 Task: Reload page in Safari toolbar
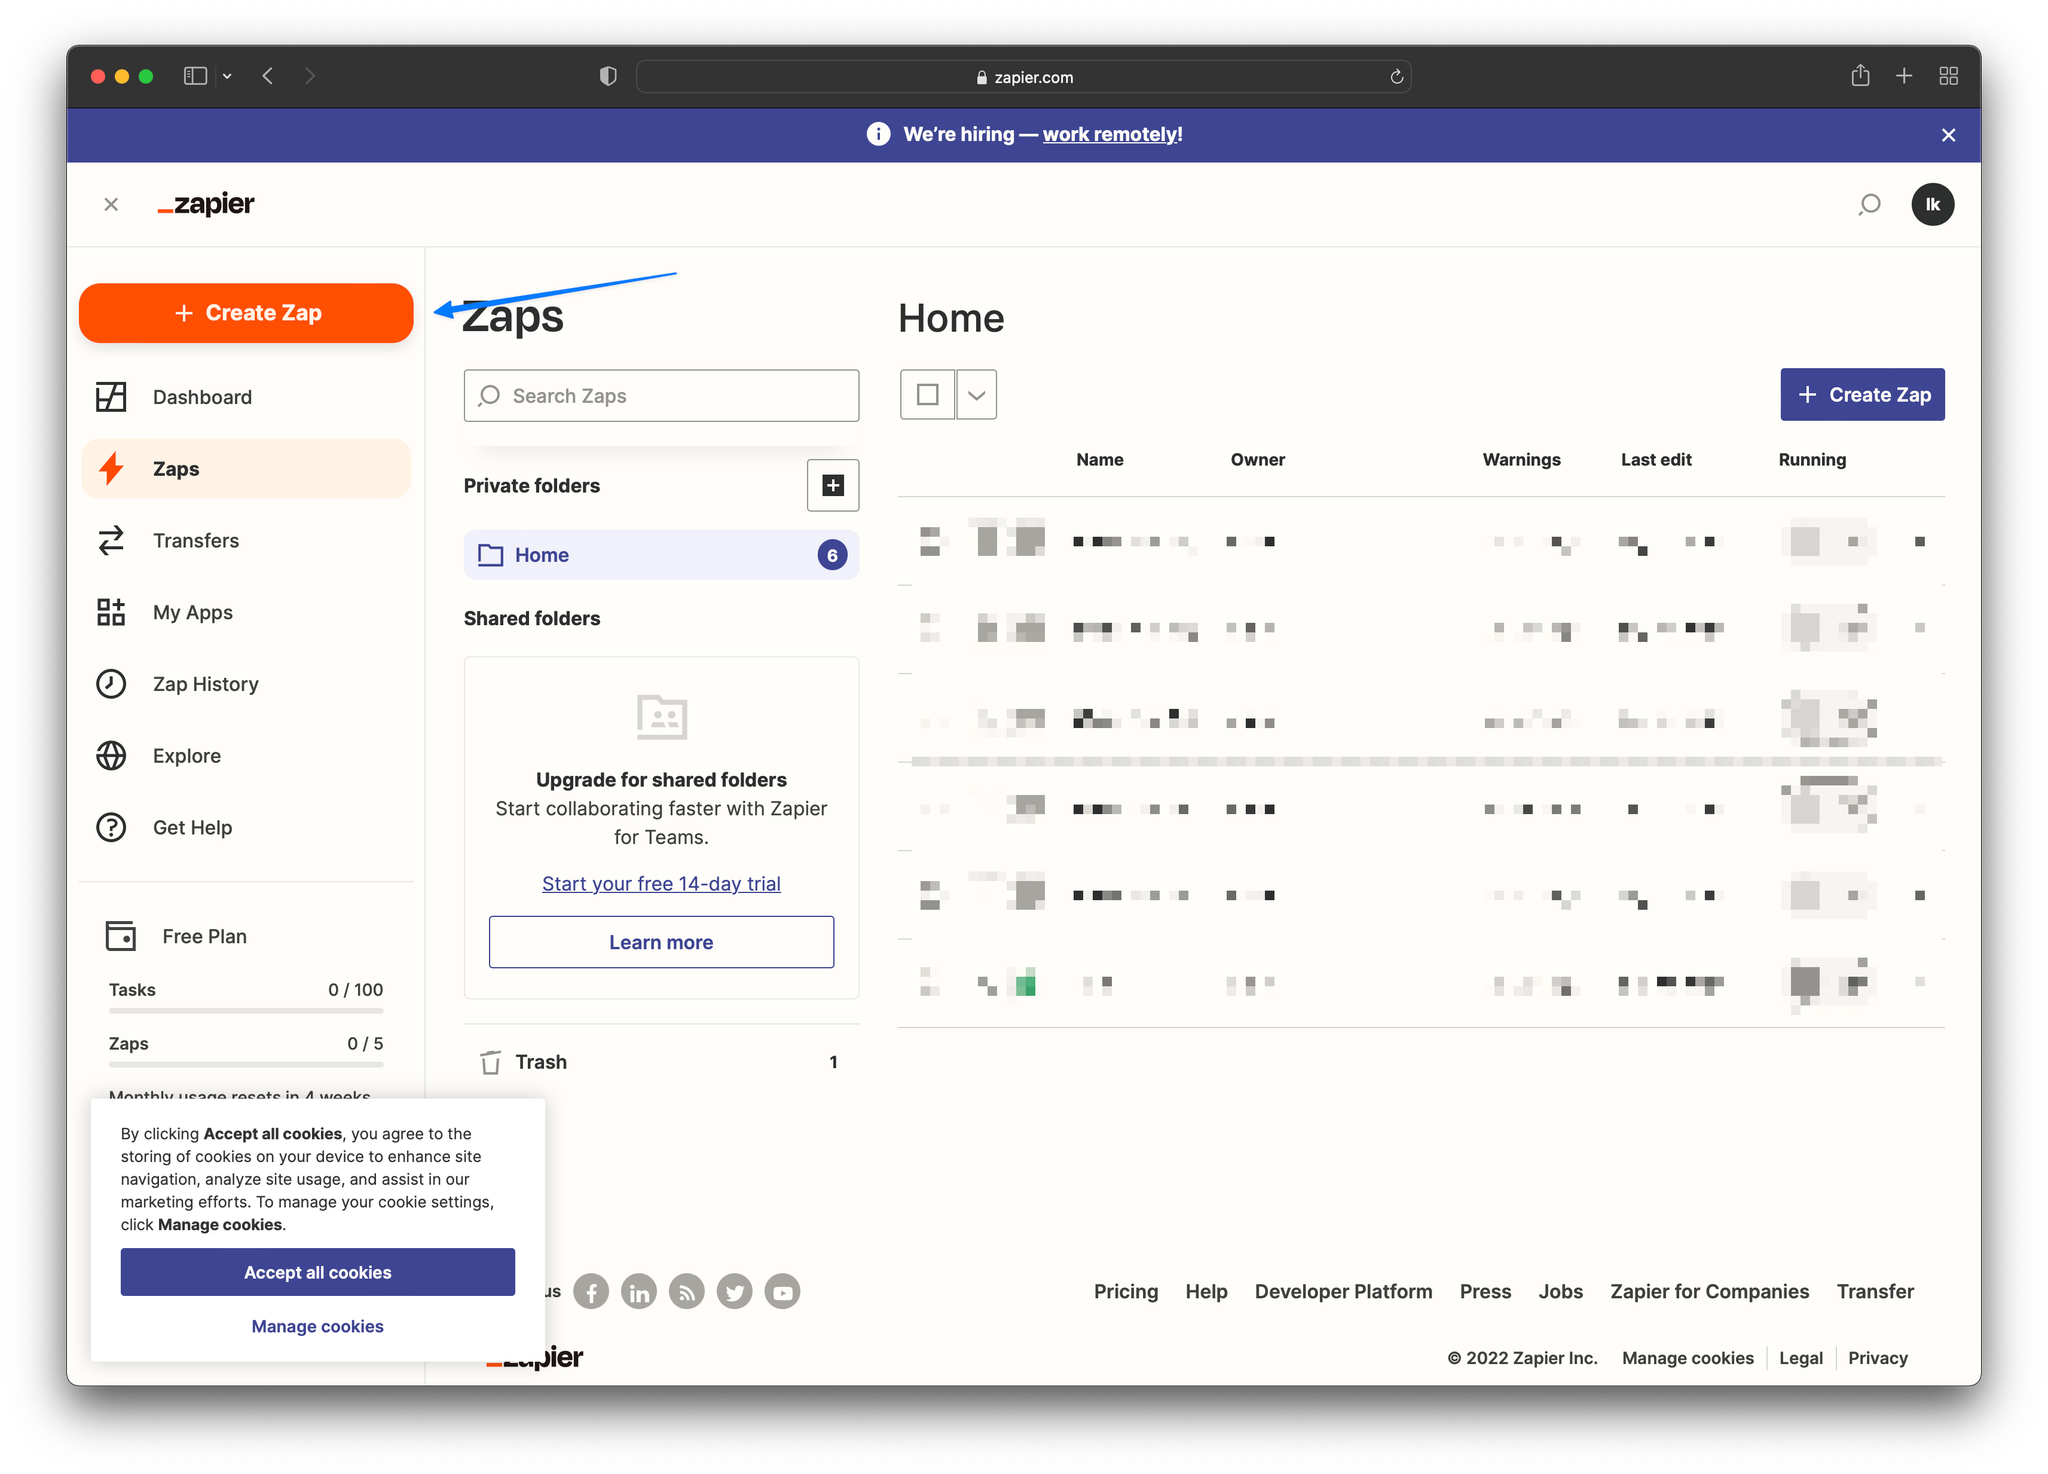coord(1396,77)
